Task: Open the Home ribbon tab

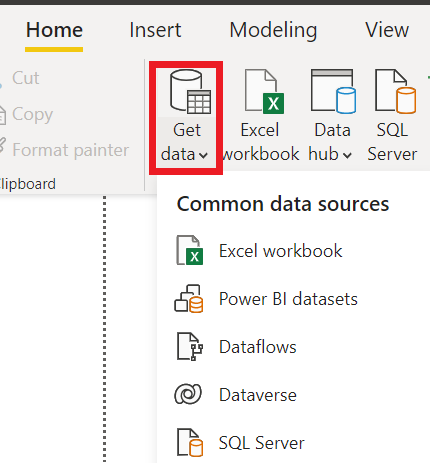Action: 54,30
